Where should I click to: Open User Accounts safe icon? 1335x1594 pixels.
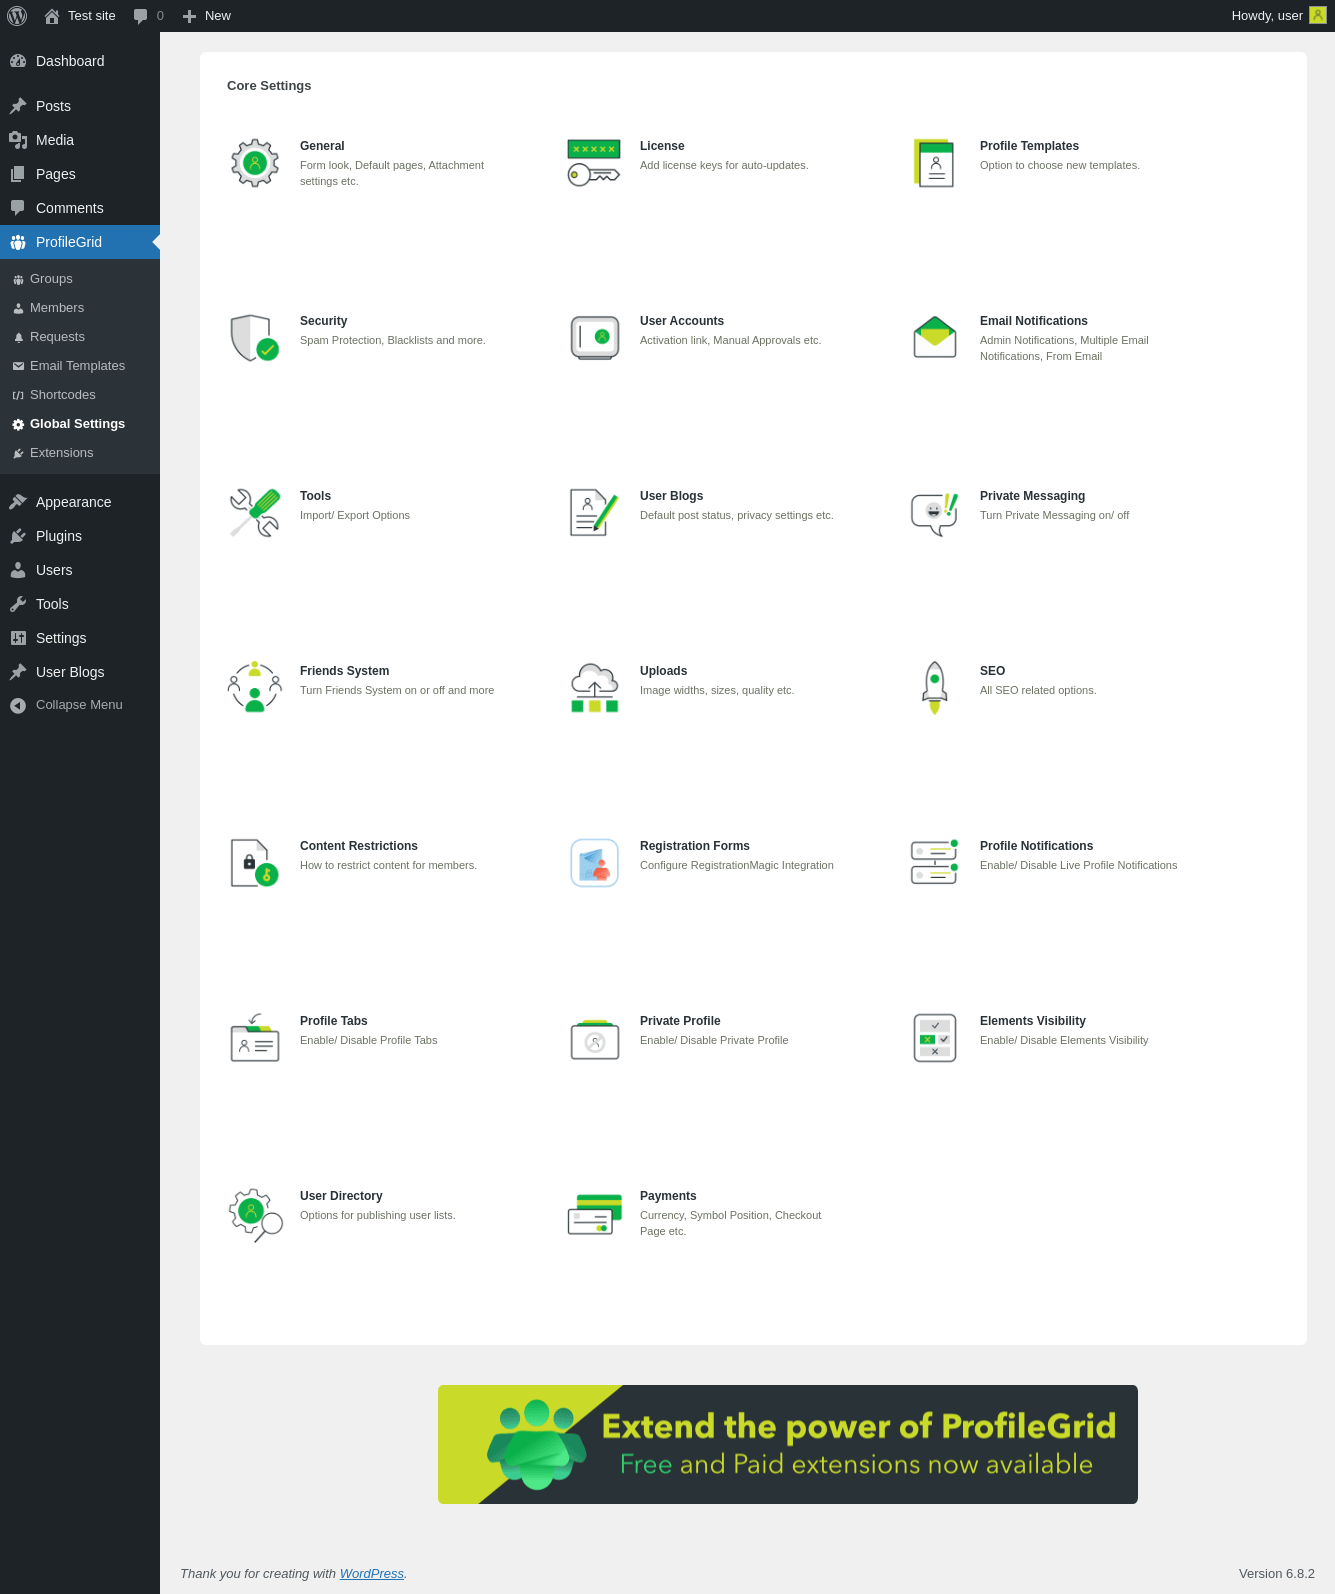point(595,338)
